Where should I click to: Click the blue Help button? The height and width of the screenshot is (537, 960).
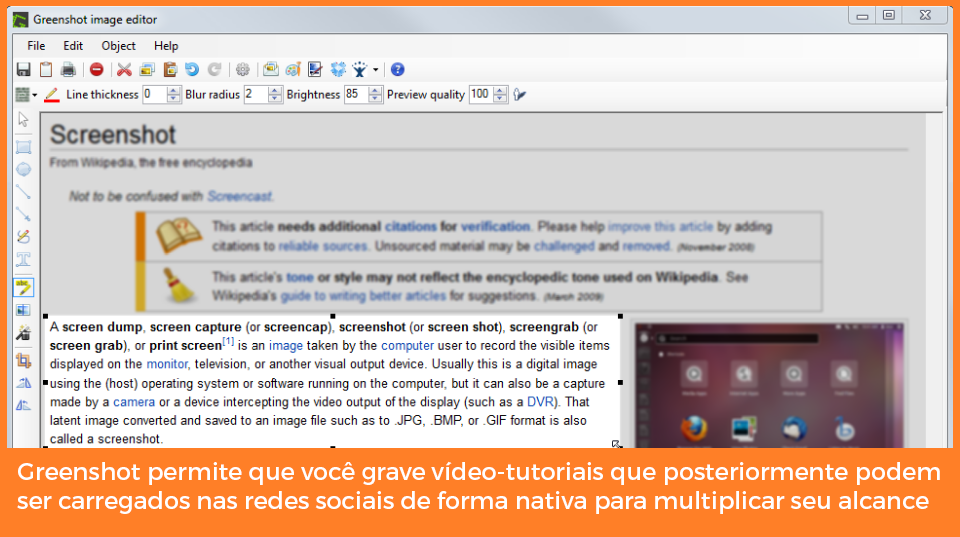[397, 70]
